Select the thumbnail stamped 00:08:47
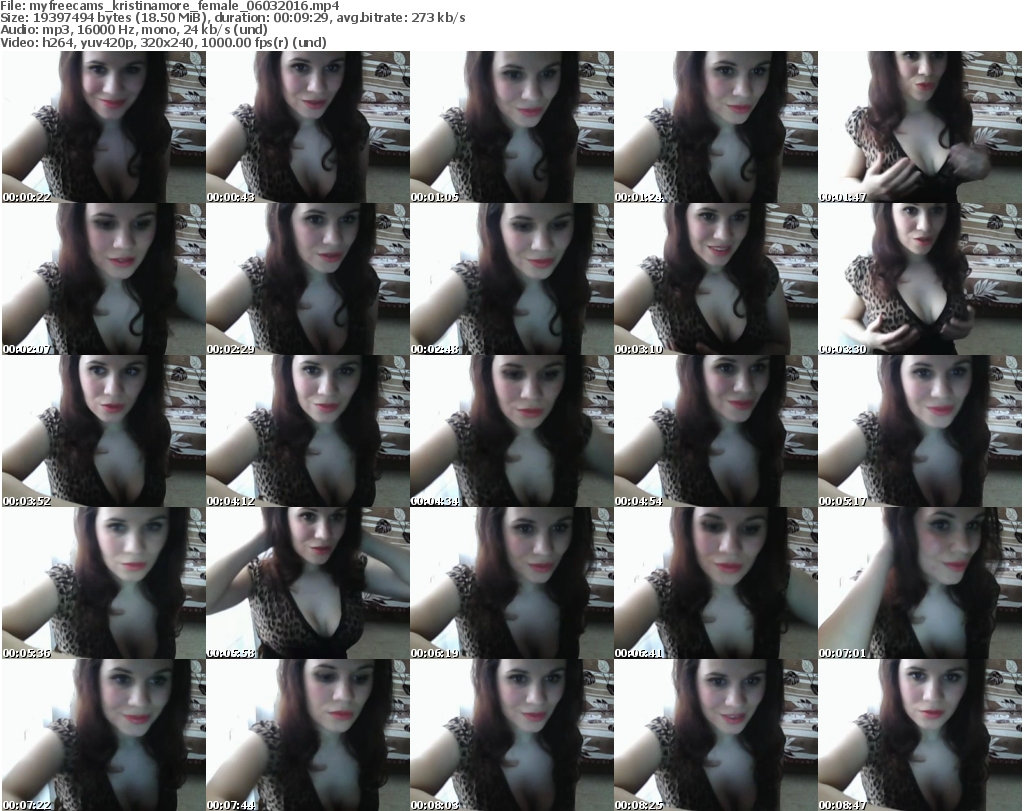Viewport: 1024px width, 811px height. point(920,735)
